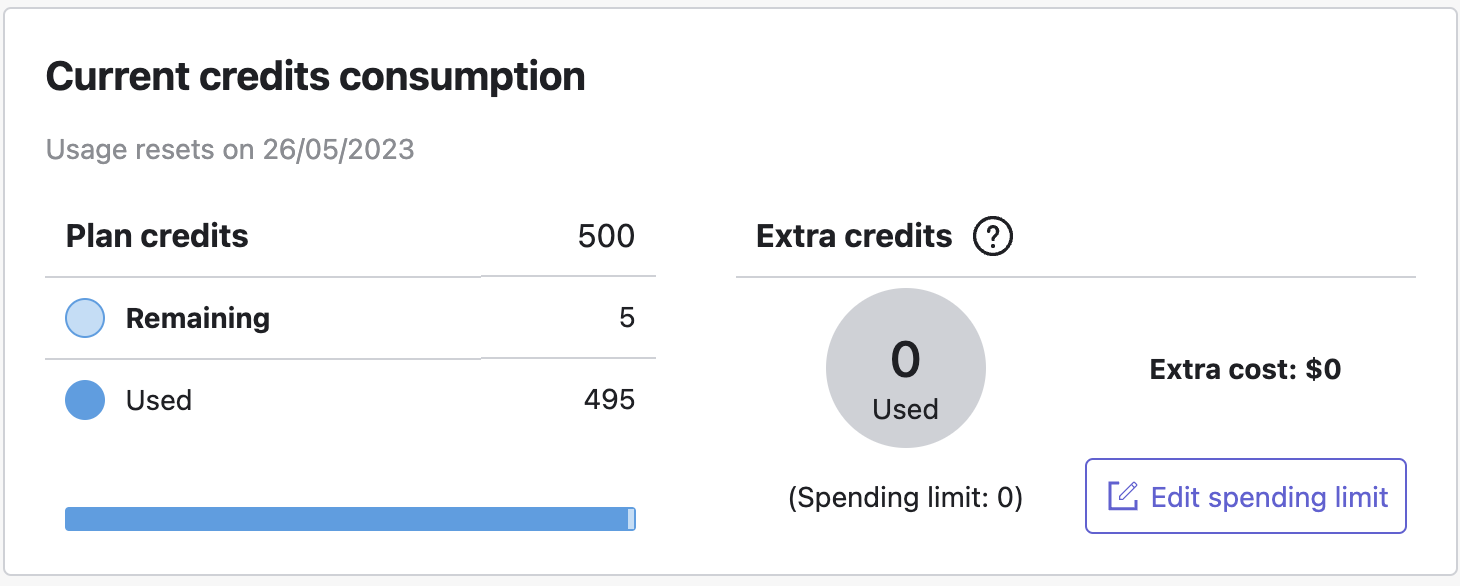Click the Edit spending limit button
Screen dimensions: 1460x586
pos(1245,496)
